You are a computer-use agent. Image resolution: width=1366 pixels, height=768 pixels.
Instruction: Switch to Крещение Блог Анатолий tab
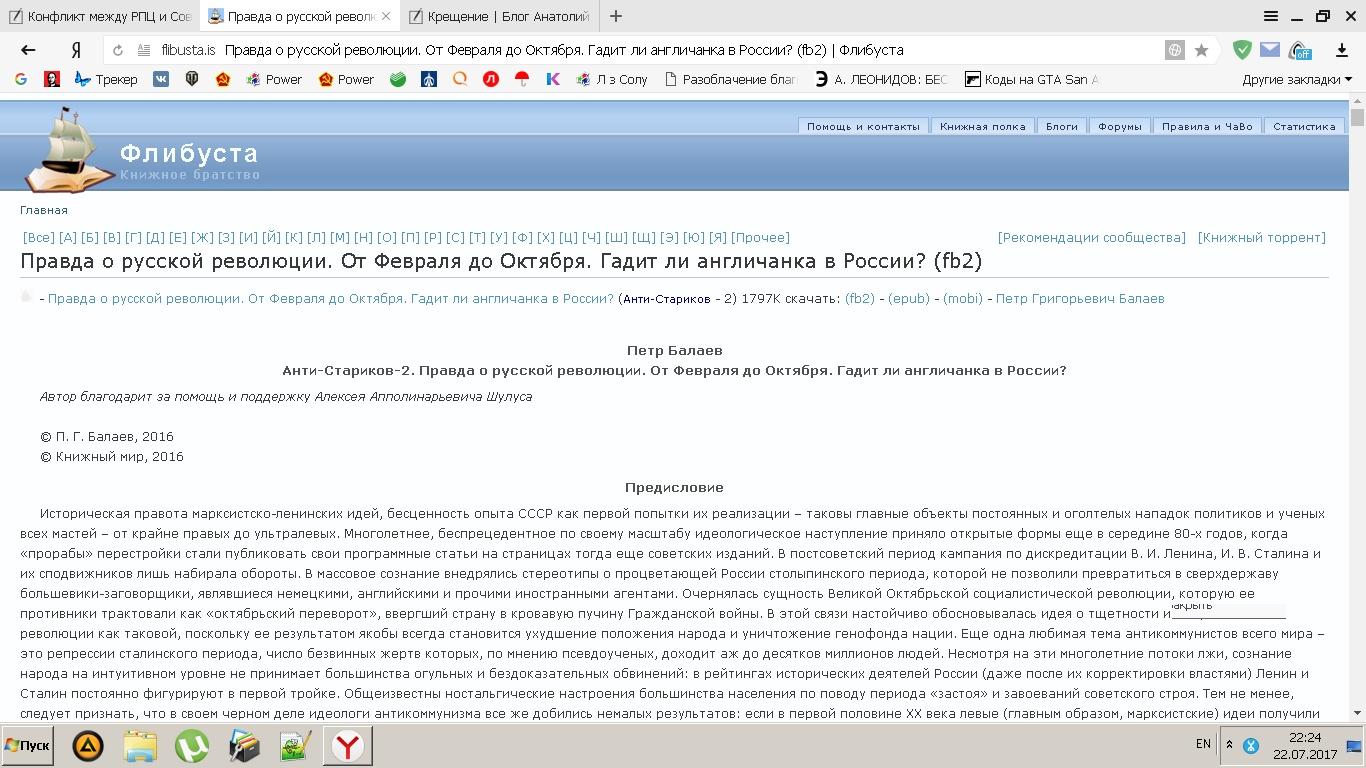click(x=499, y=16)
